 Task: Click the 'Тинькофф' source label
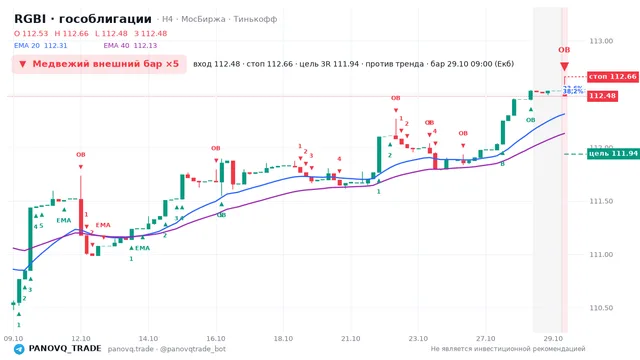point(255,19)
